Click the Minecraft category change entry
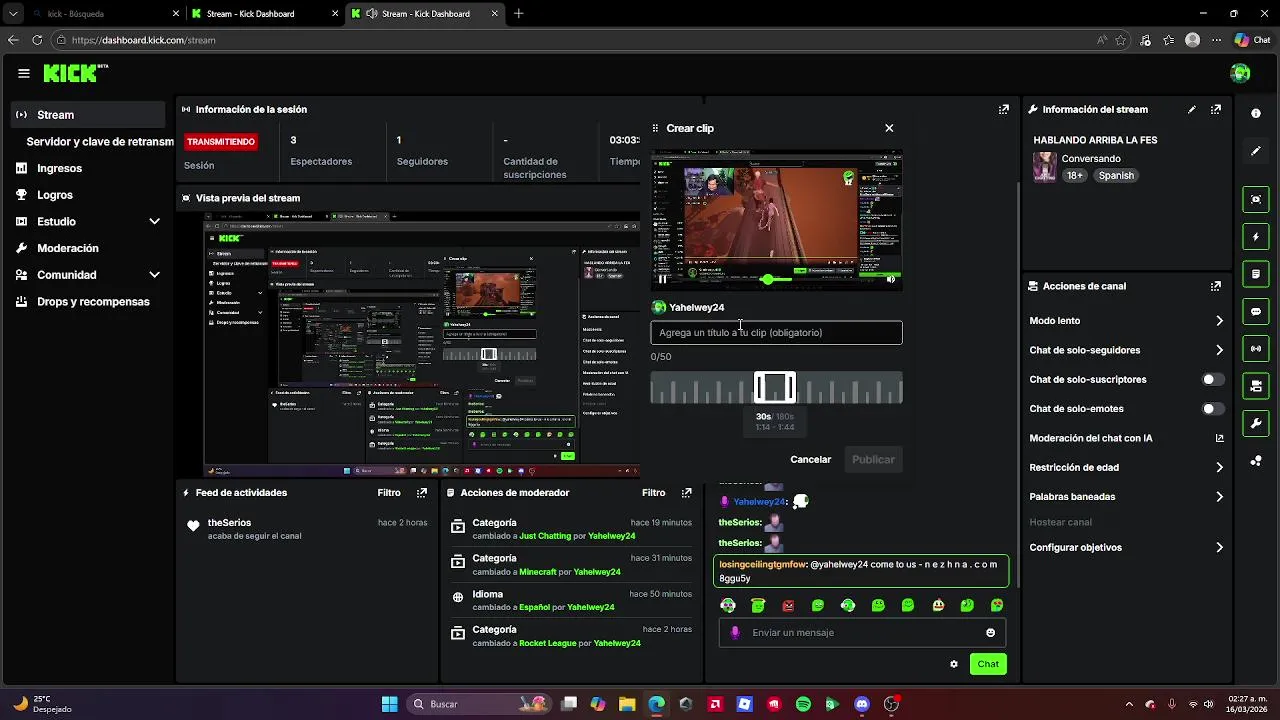This screenshot has height=720, width=1280. (x=570, y=566)
